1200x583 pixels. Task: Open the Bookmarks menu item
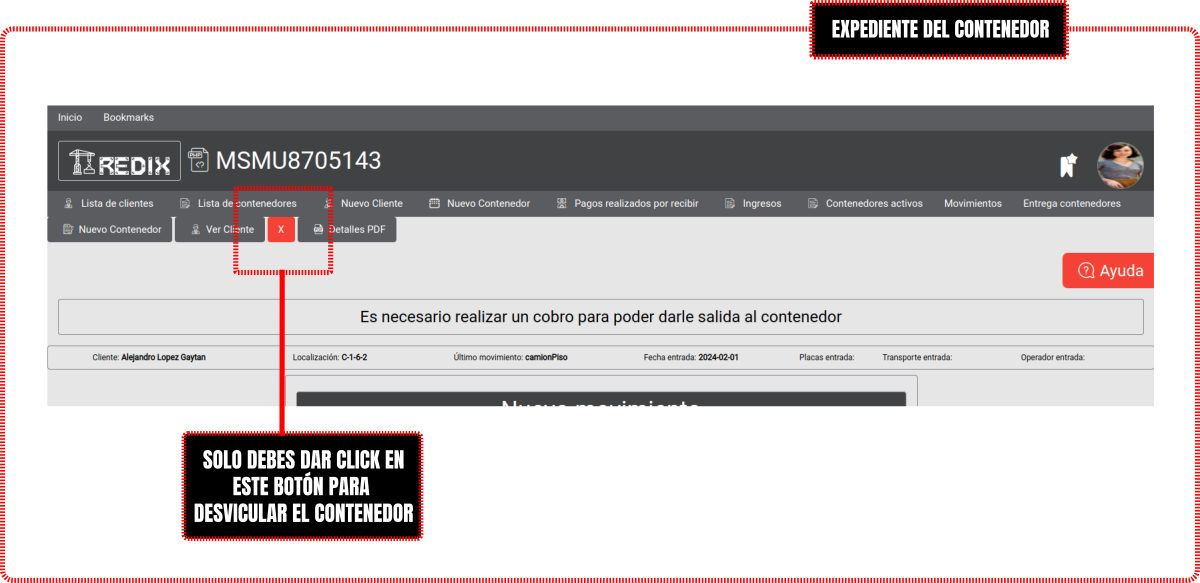[128, 117]
